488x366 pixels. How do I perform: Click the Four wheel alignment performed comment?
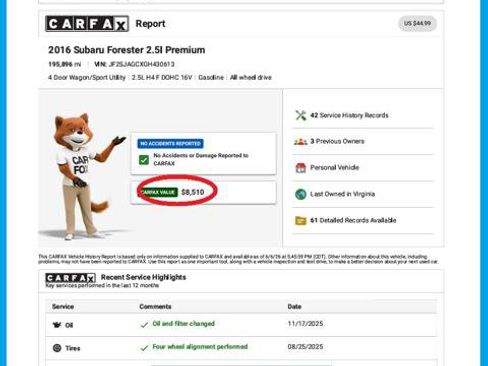coord(200,347)
